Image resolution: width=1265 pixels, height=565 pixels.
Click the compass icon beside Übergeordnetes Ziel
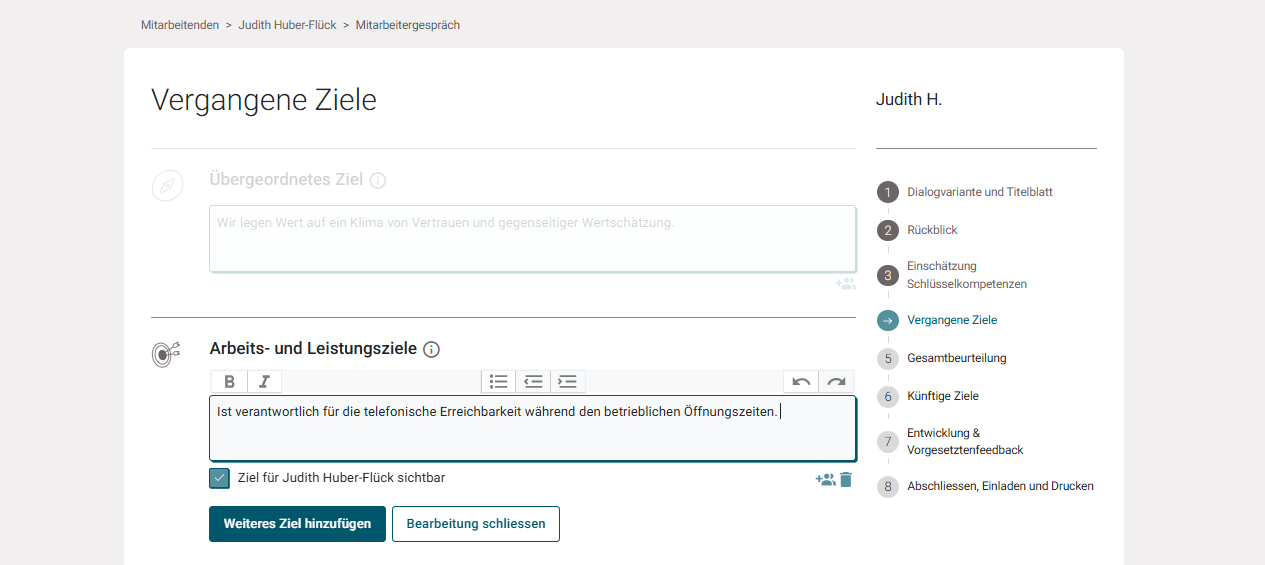click(167, 186)
